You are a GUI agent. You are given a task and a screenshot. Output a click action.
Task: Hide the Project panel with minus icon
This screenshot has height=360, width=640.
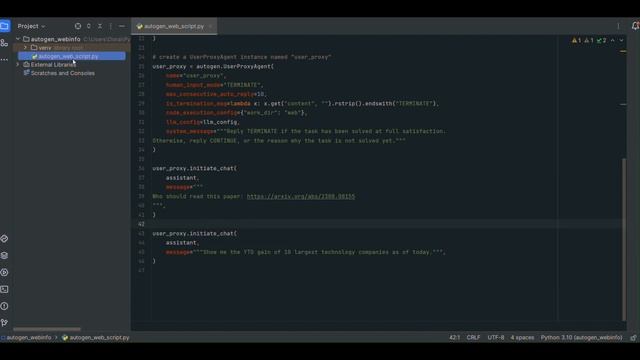click(122, 26)
